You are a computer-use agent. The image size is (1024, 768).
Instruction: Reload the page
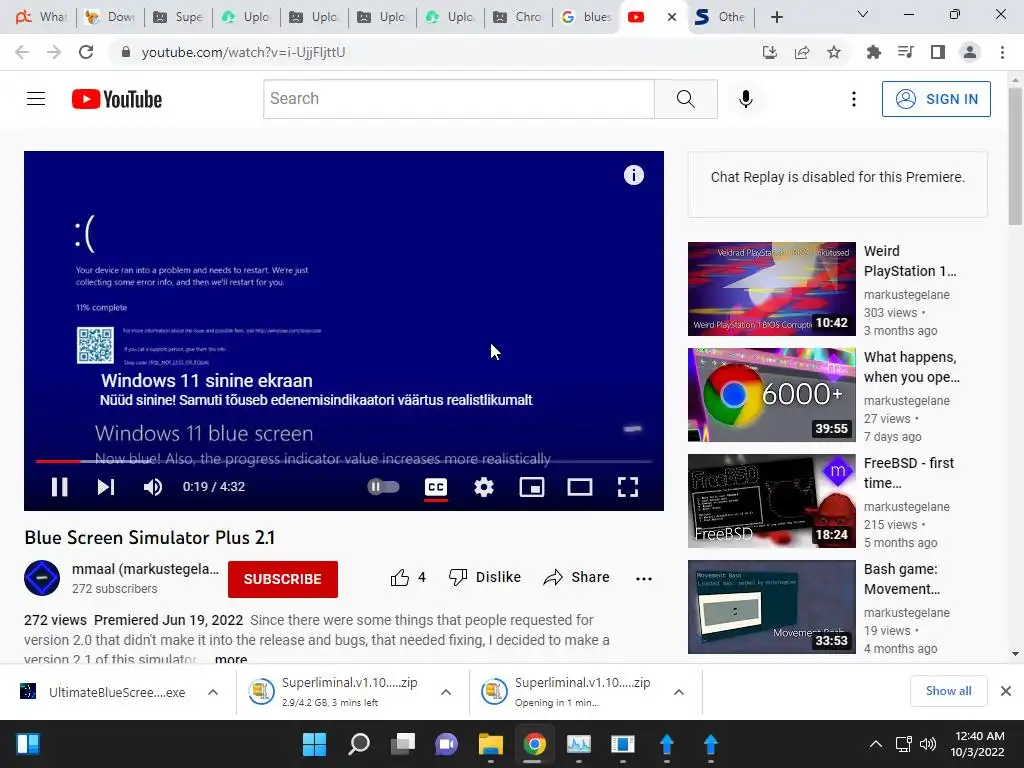coord(86,52)
